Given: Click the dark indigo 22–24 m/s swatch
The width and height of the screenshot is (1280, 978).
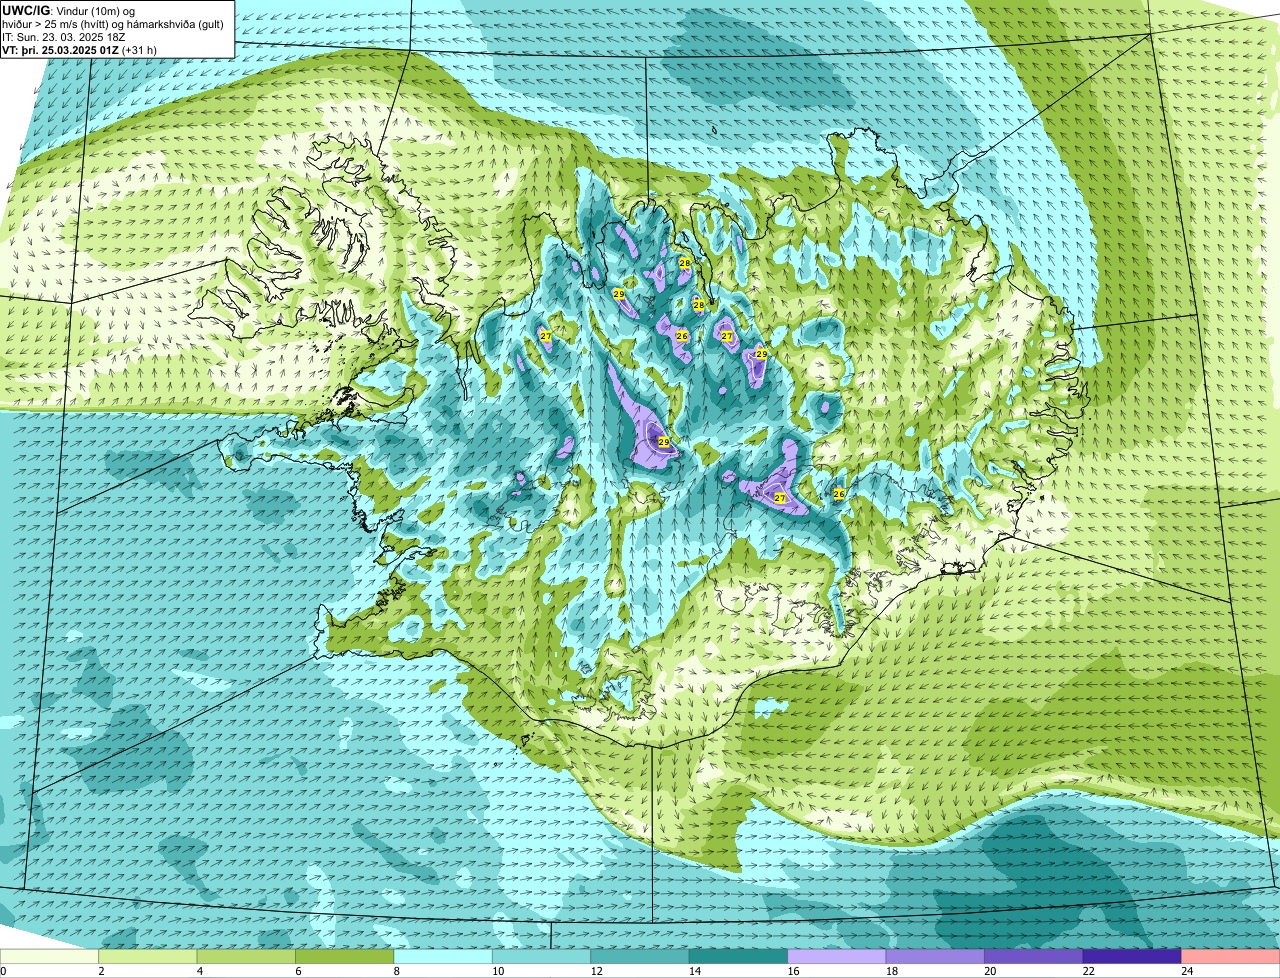Looking at the screenshot, I should [x=1132, y=956].
